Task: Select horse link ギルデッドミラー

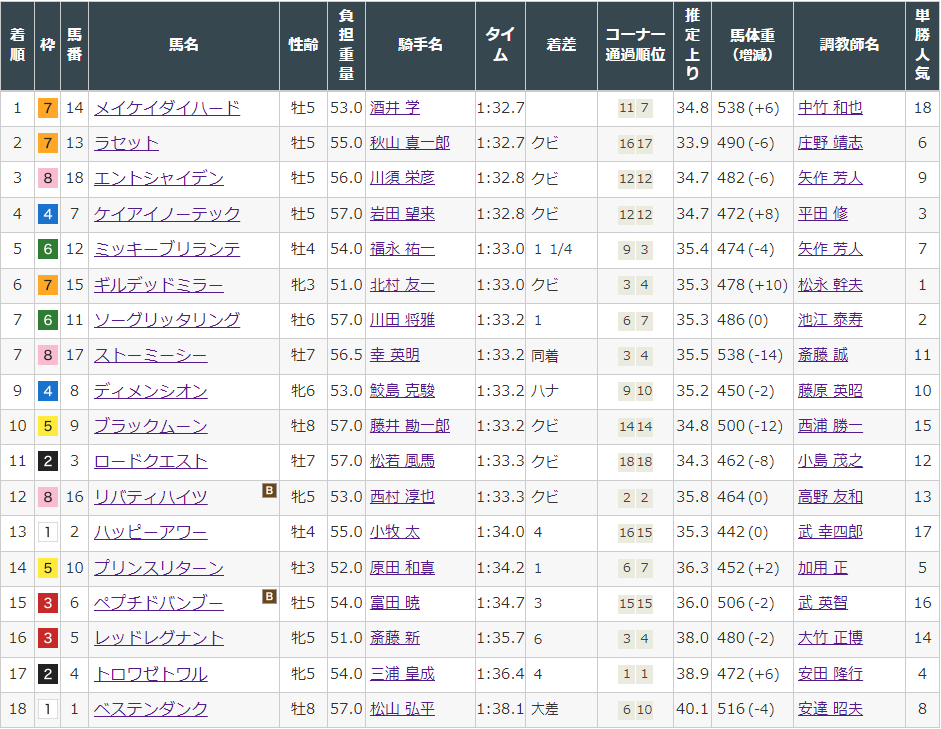Action: (x=159, y=284)
